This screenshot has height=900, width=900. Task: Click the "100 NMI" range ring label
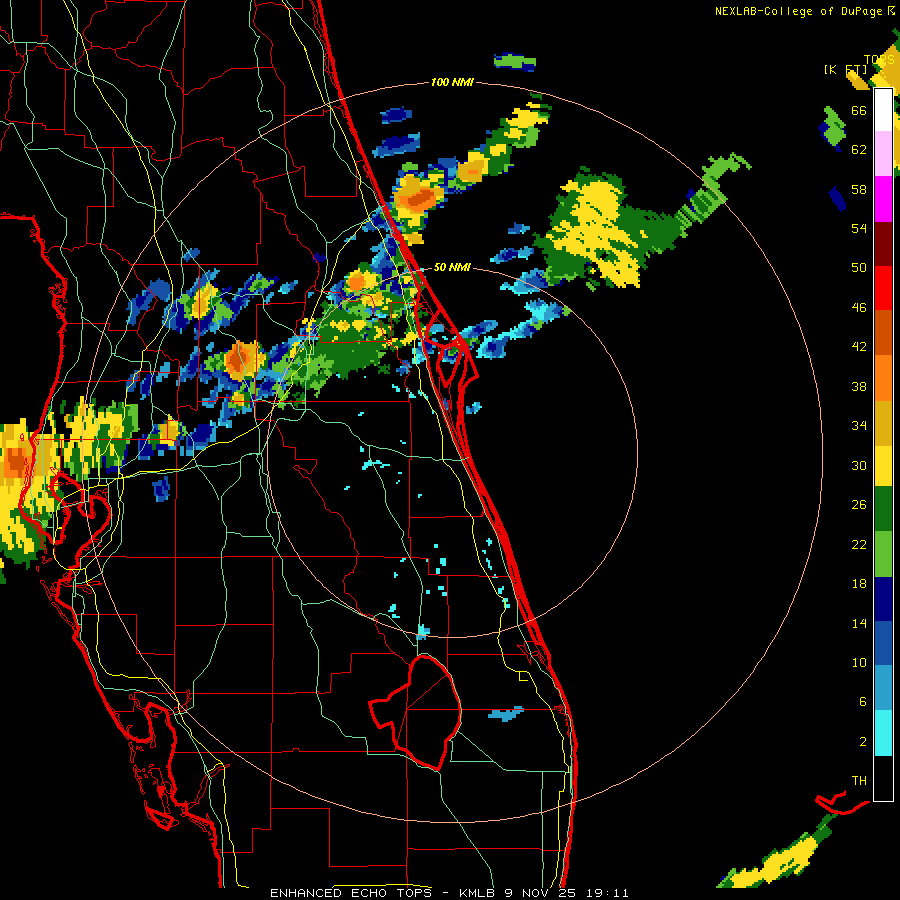452,82
